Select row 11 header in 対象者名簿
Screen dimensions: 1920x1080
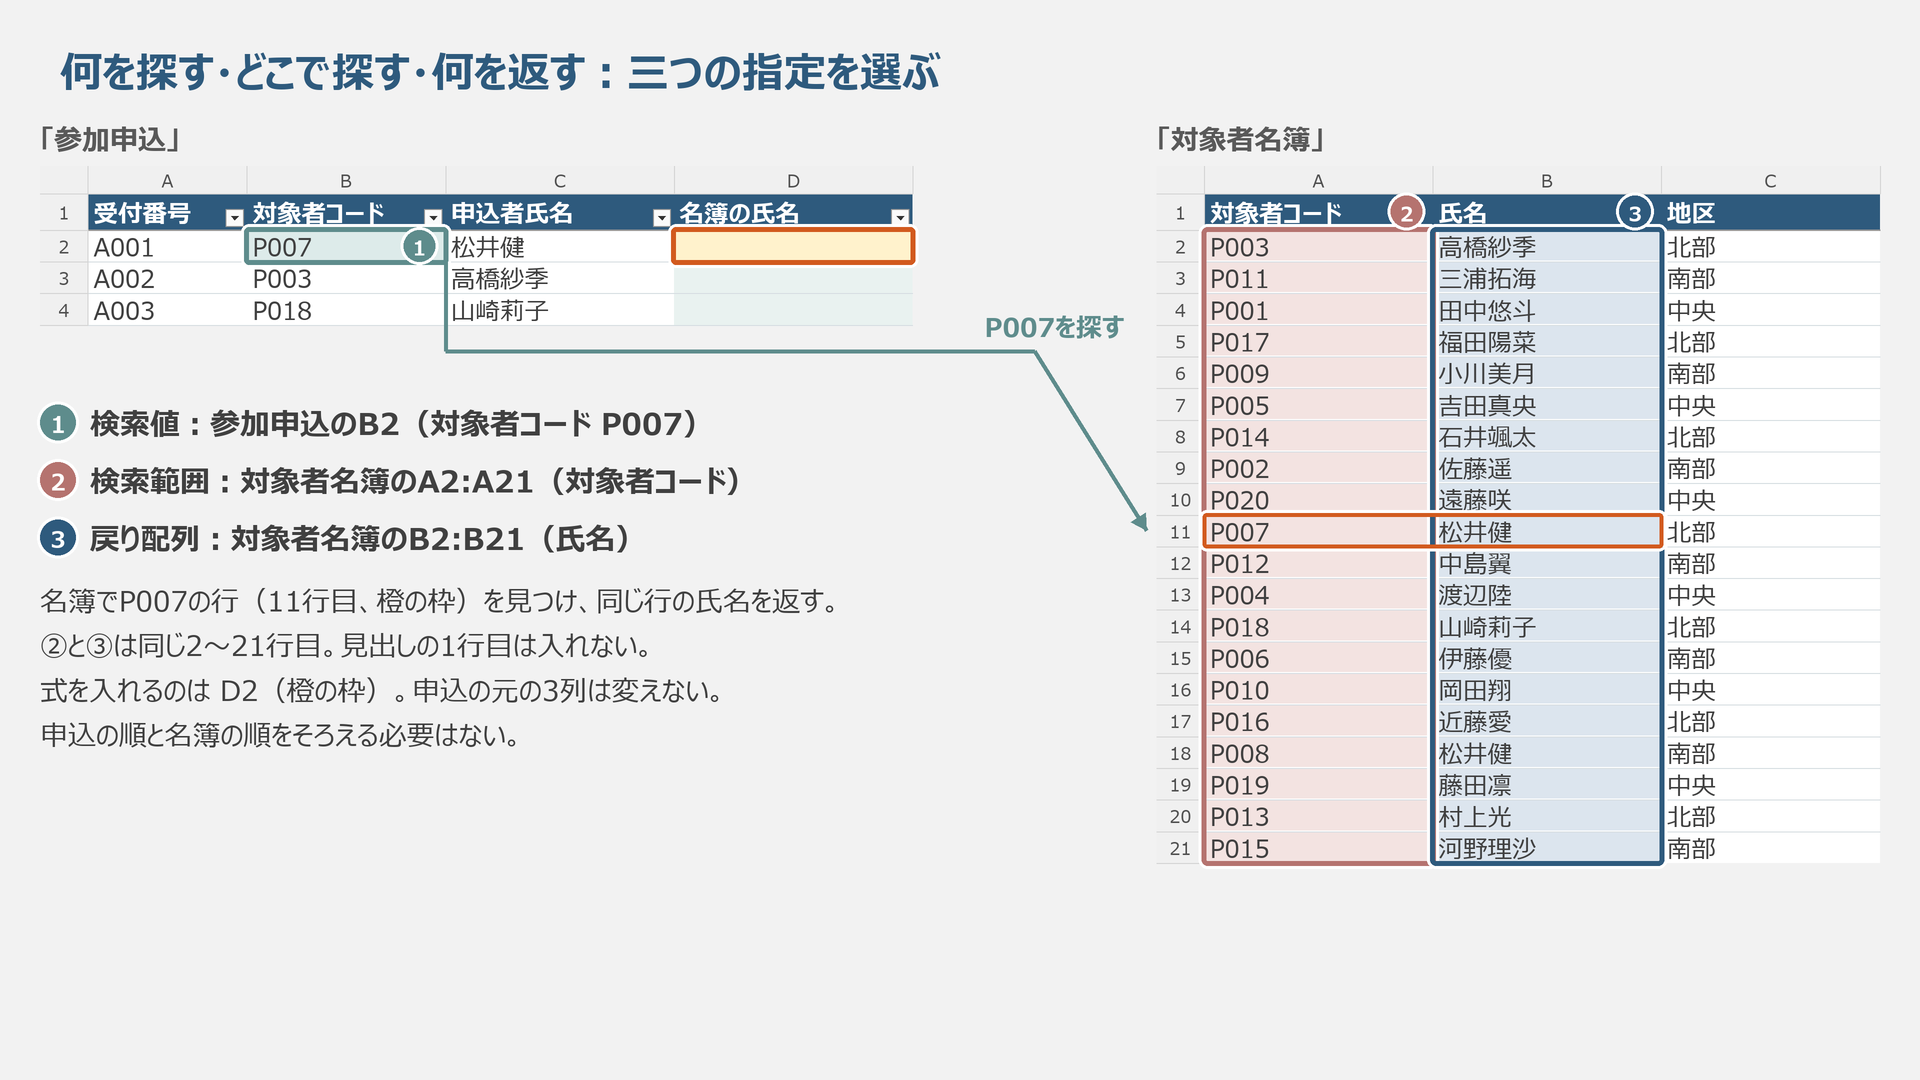point(1180,532)
